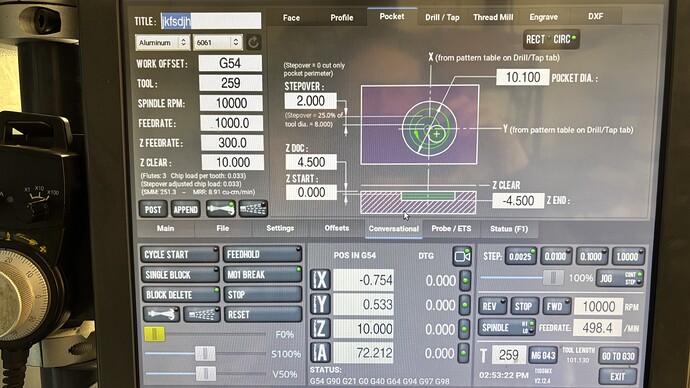Toggle BLOCK DELETE option
Viewport: 690px width, 388px height.
180,294
